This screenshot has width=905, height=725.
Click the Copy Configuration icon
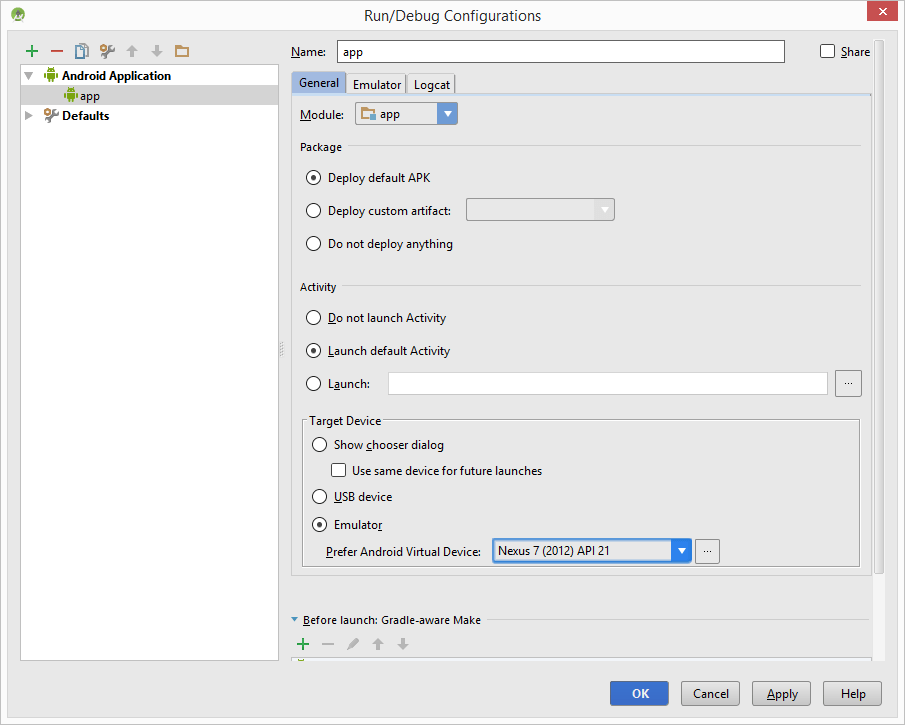tap(82, 51)
